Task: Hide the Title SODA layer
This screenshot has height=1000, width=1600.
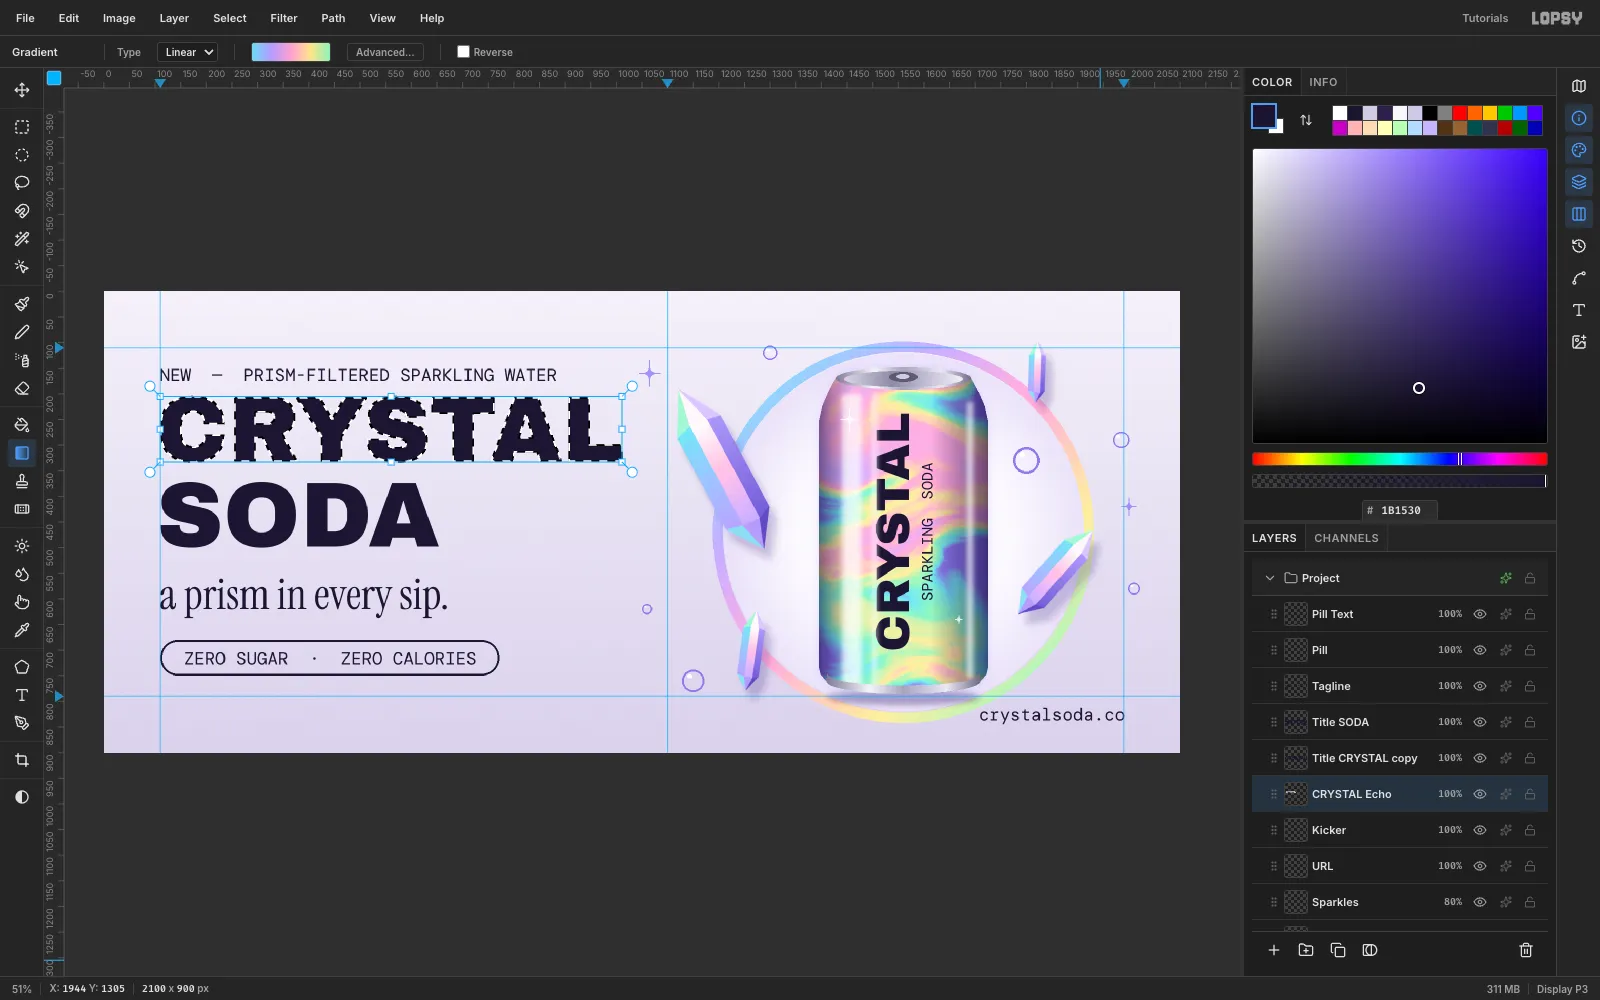Action: 1480,722
